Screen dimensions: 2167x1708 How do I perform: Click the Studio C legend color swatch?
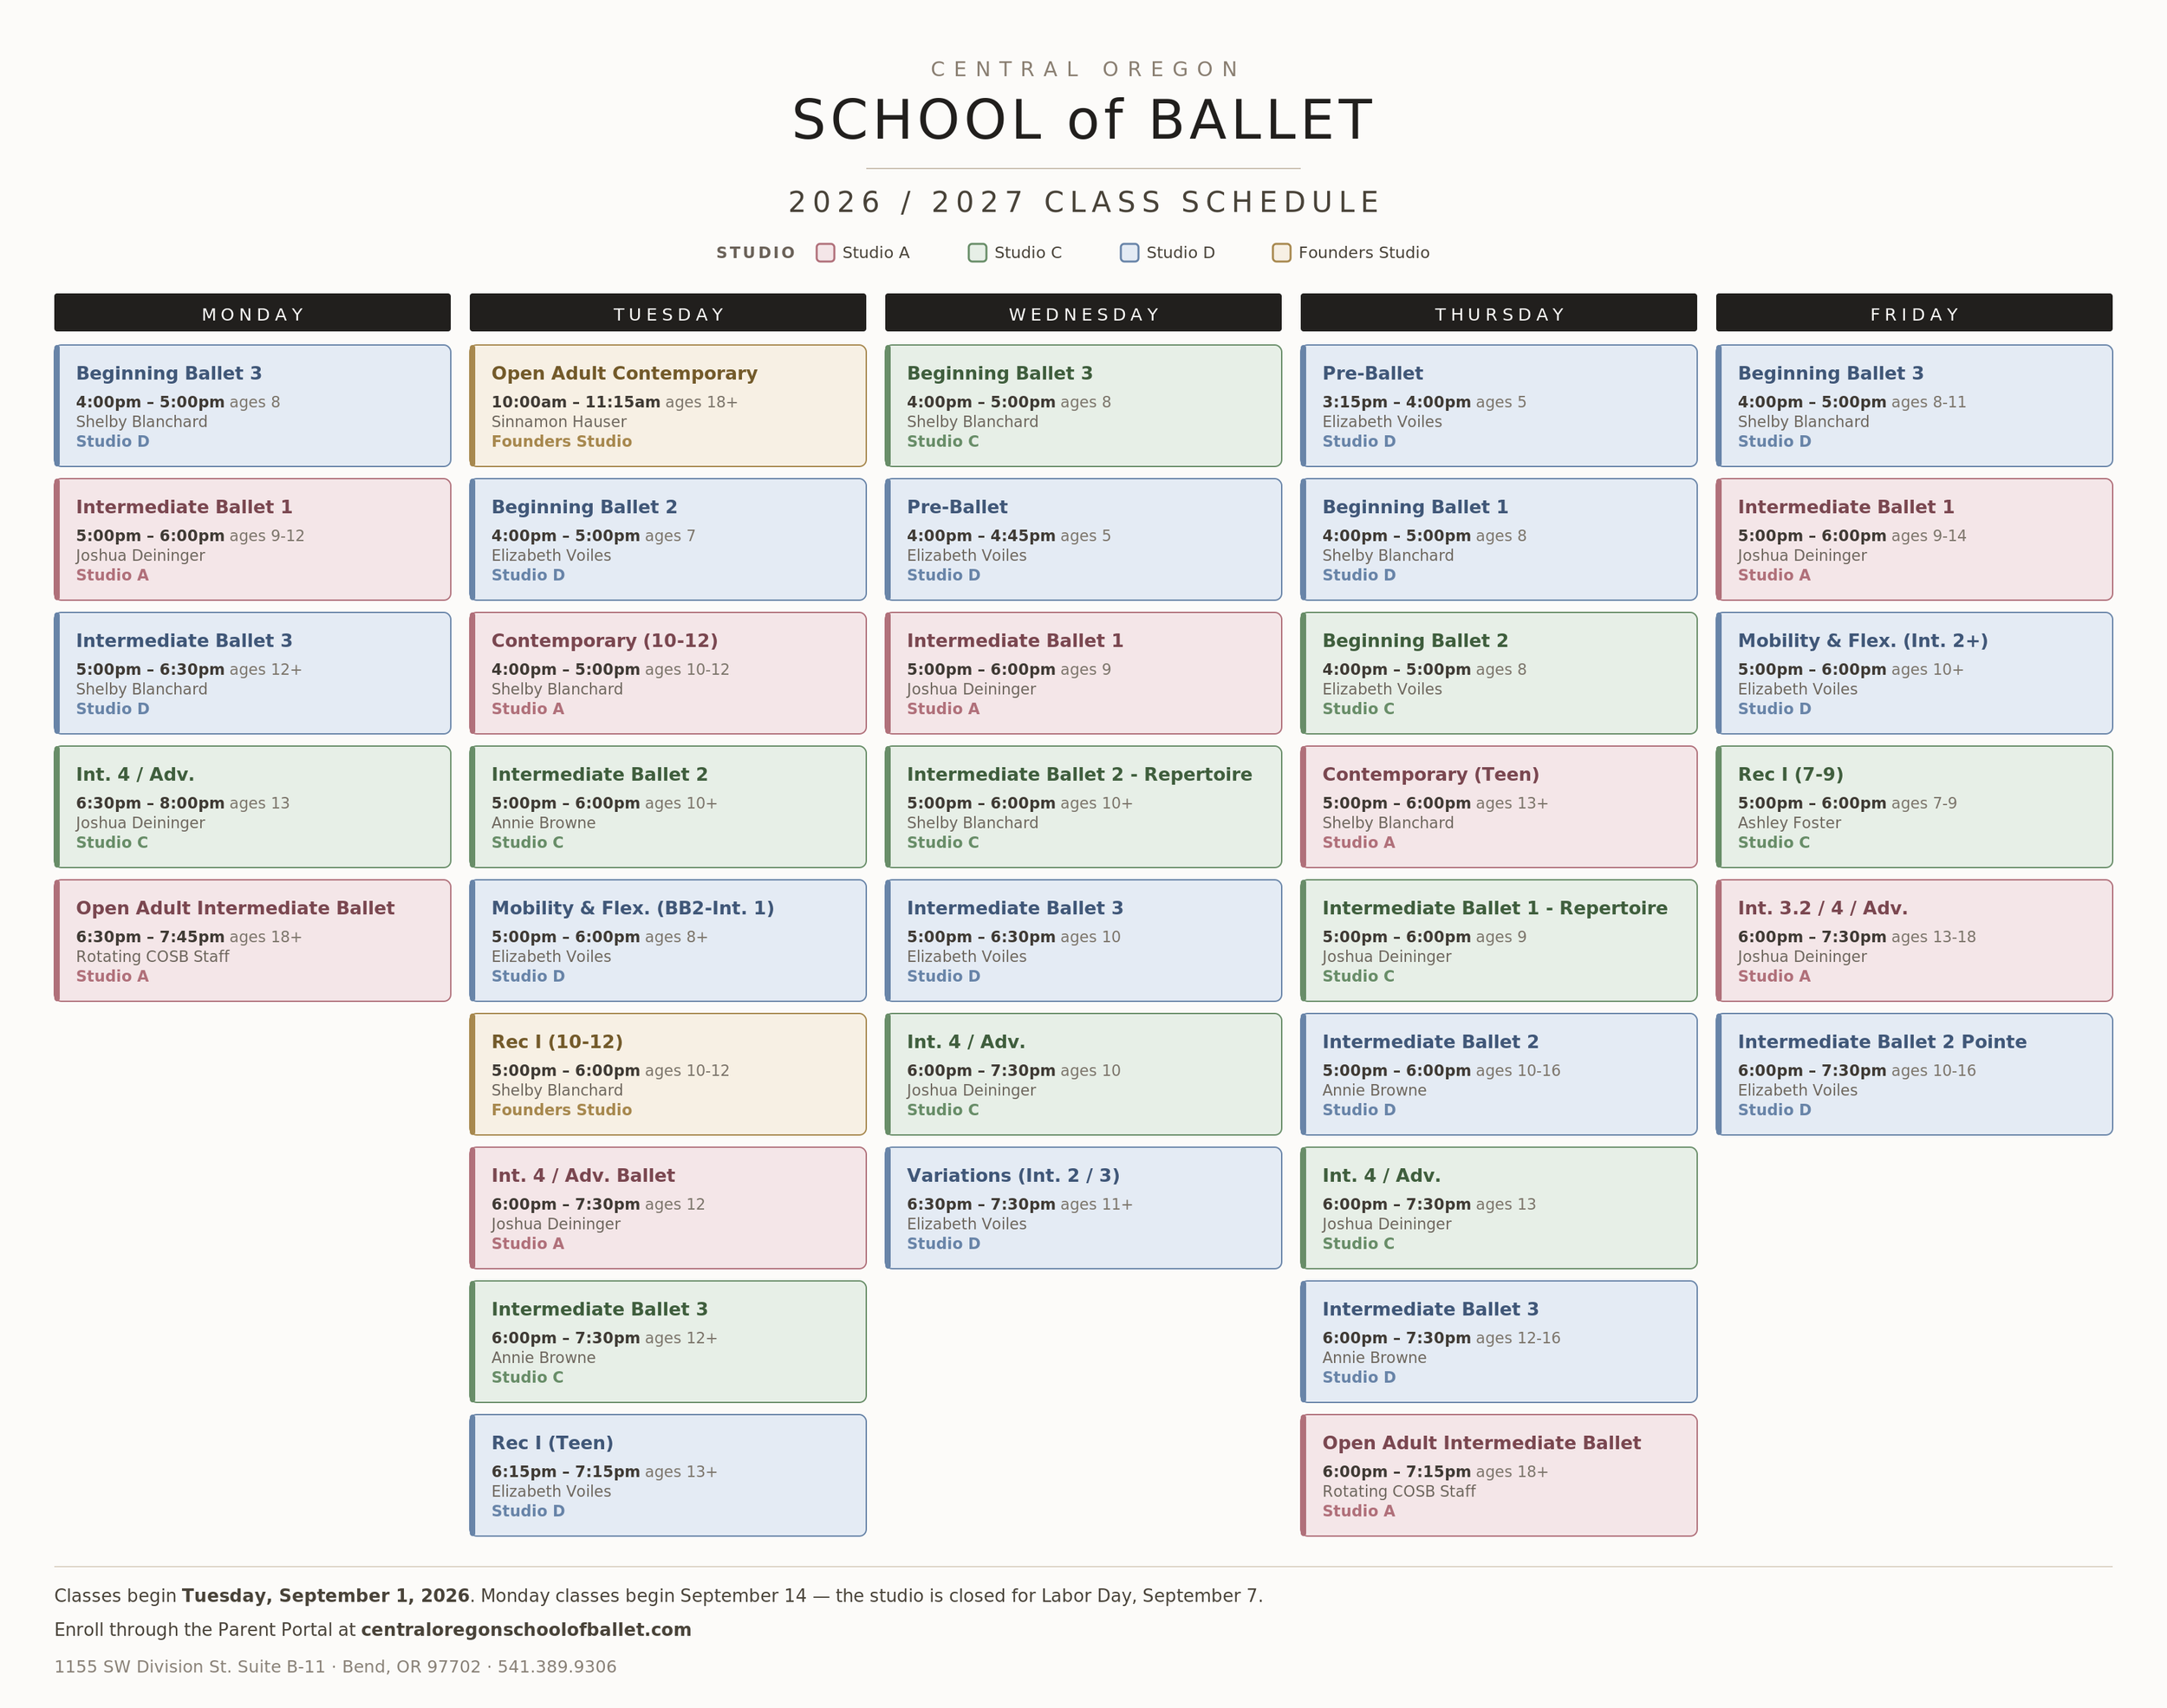click(x=977, y=252)
